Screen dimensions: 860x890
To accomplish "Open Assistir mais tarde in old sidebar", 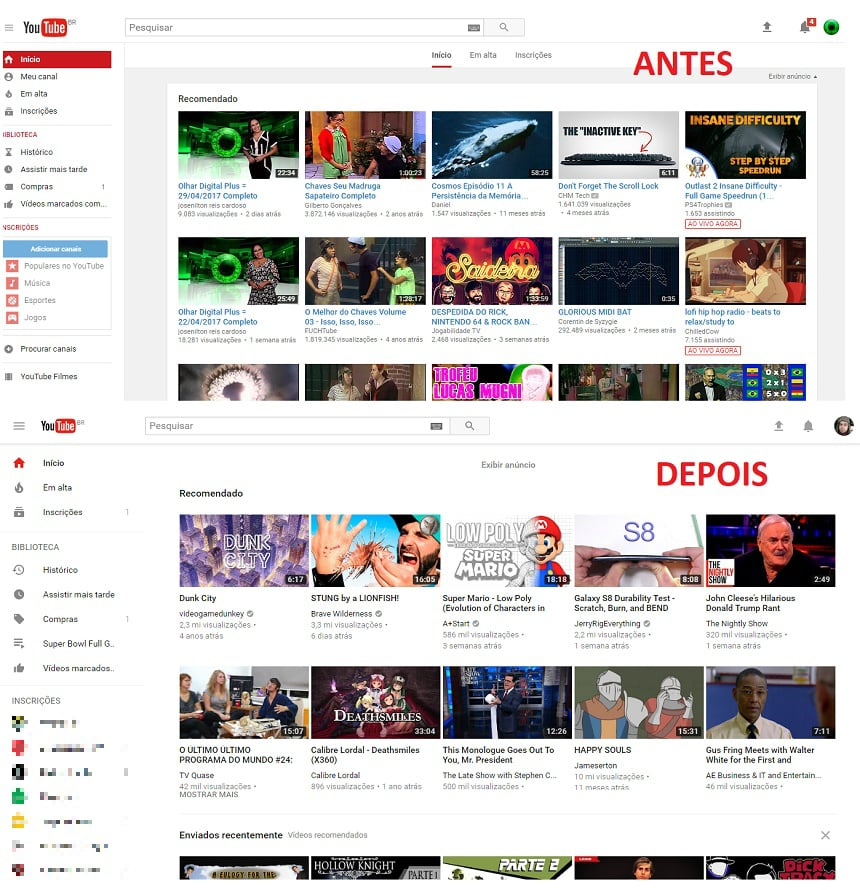I will coord(53,169).
